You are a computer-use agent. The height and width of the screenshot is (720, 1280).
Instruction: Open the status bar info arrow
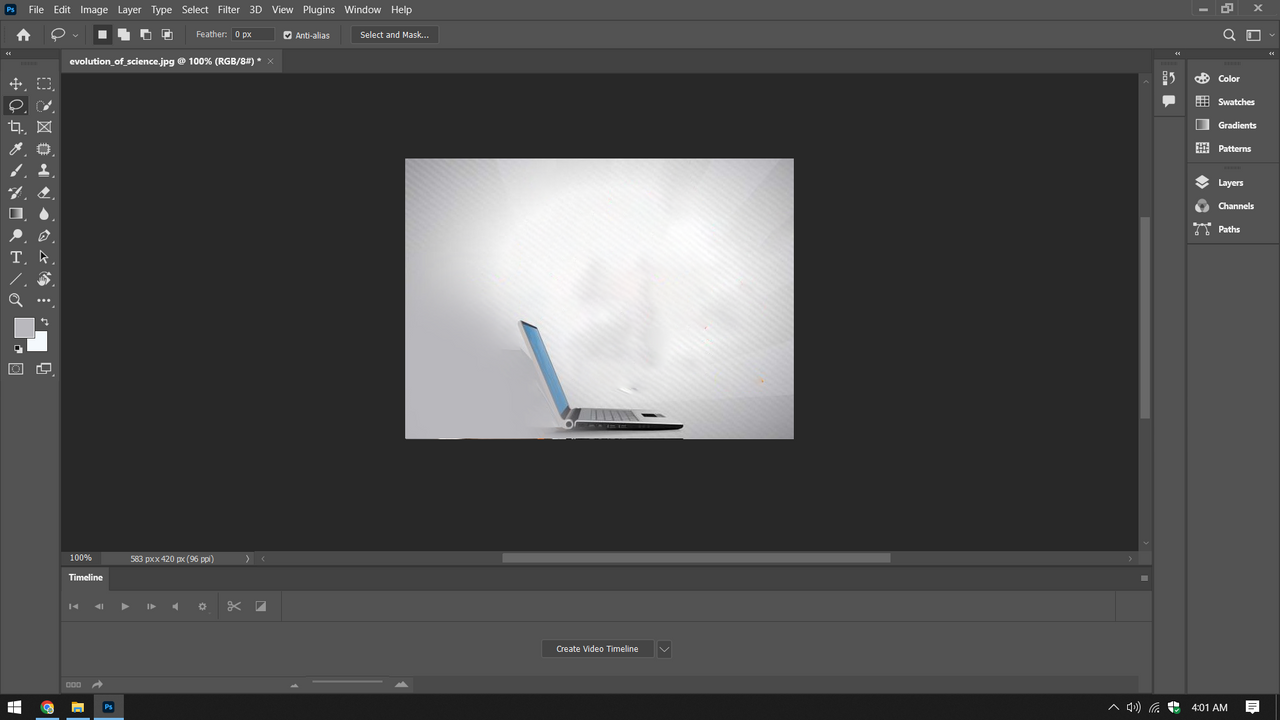coord(248,559)
